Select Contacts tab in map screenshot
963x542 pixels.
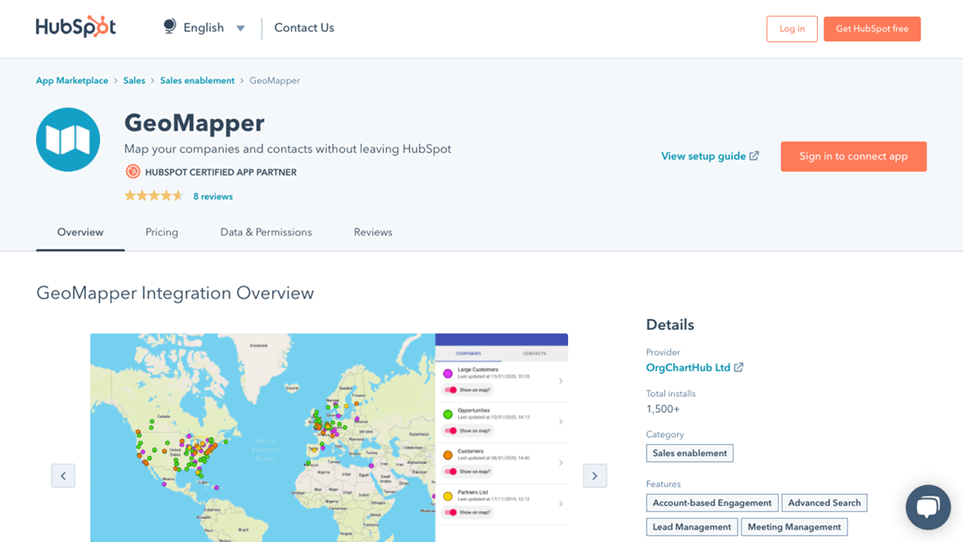coord(534,354)
